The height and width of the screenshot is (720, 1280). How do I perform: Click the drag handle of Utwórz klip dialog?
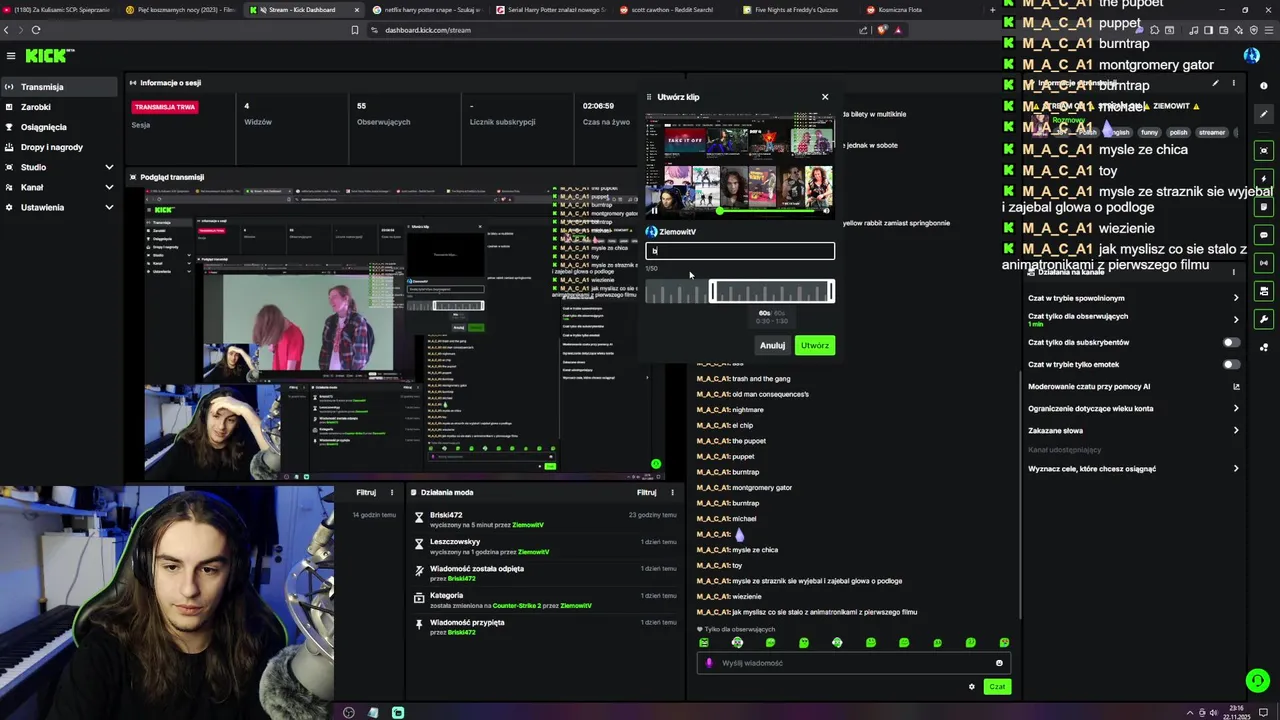point(650,97)
